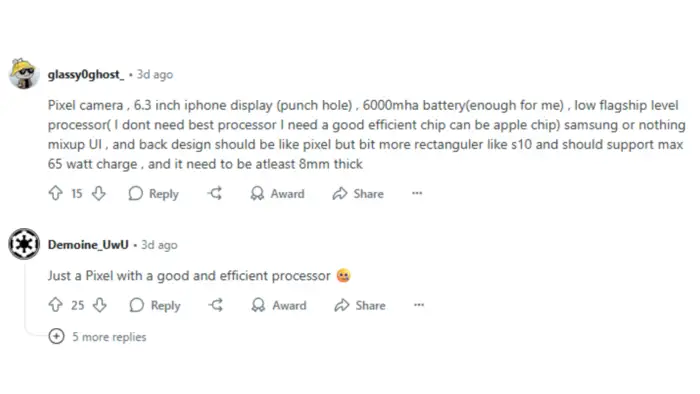Open Demoine_UwU's avatar icon
This screenshot has height=394, width=700.
24,244
